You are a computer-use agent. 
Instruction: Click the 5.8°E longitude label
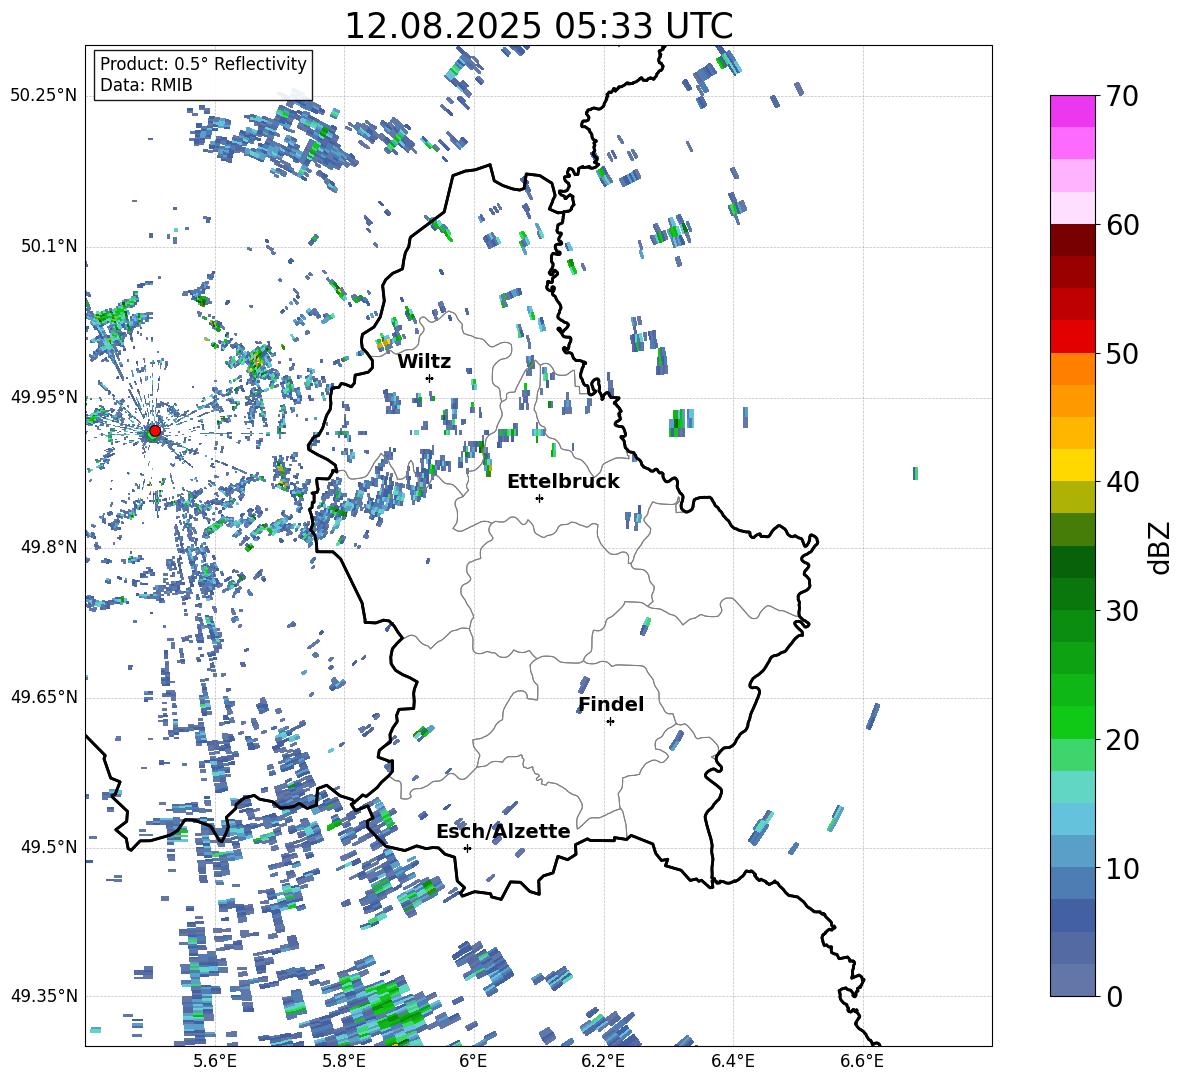(344, 1061)
